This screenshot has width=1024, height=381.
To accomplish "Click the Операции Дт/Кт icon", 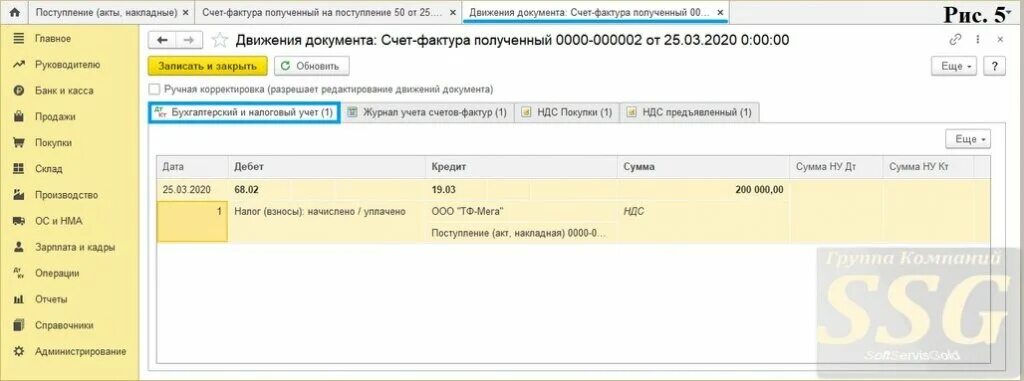I will pyautogui.click(x=19, y=273).
